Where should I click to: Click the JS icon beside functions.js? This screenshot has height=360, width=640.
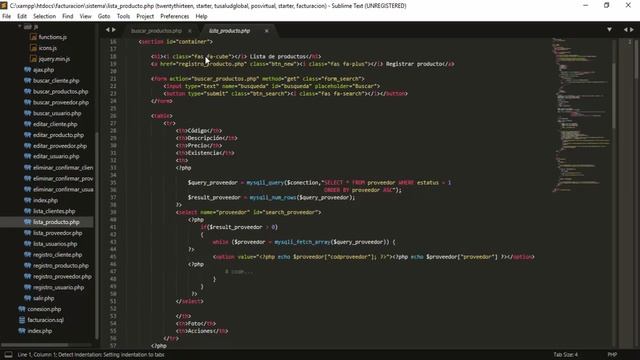(33, 37)
